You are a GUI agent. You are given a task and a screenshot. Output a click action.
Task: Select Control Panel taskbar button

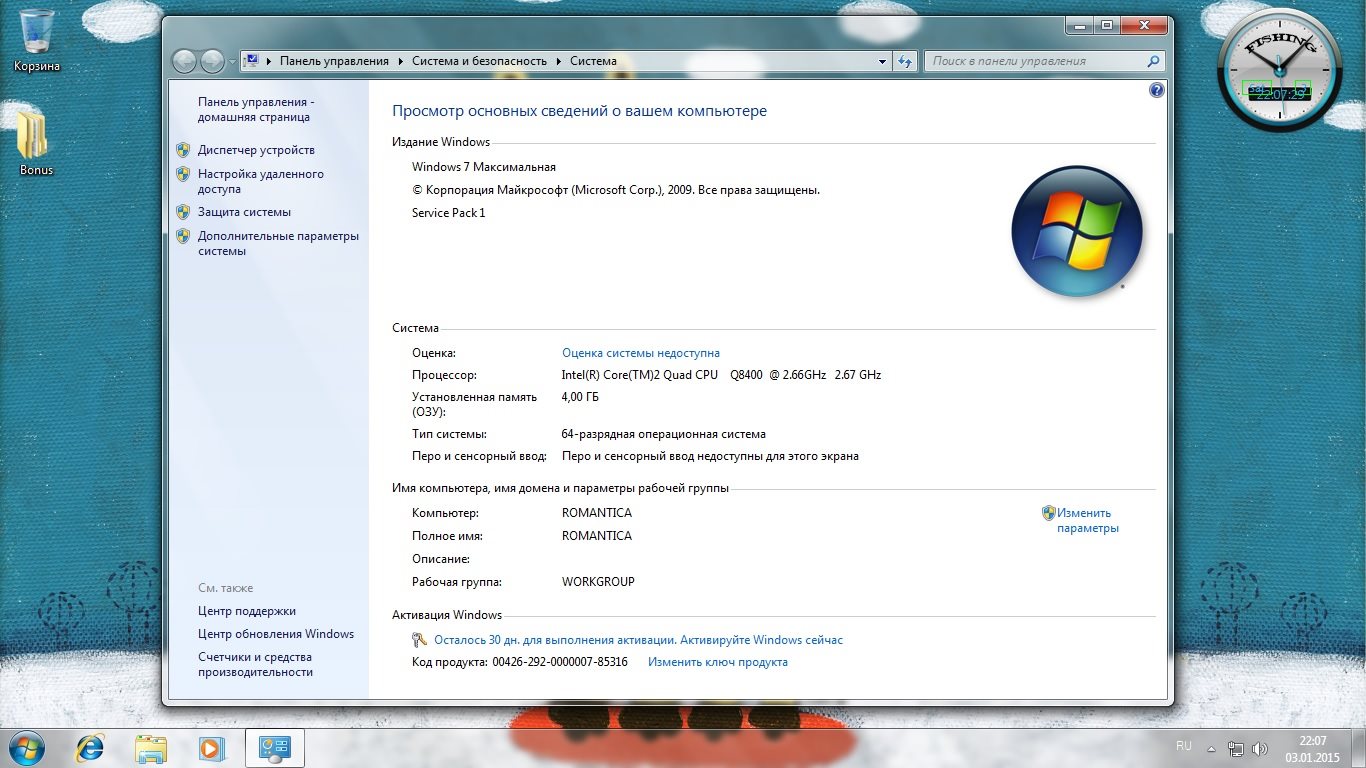pyautogui.click(x=274, y=747)
